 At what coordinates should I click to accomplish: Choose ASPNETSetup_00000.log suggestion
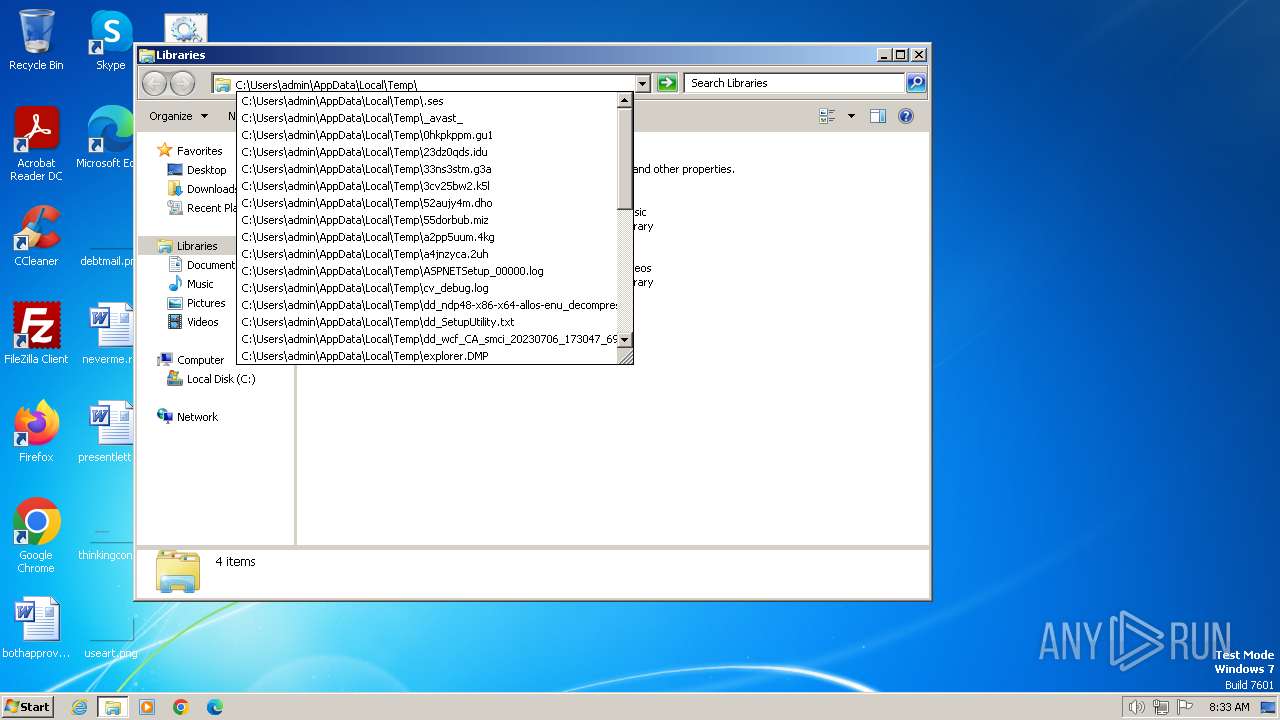click(x=427, y=271)
